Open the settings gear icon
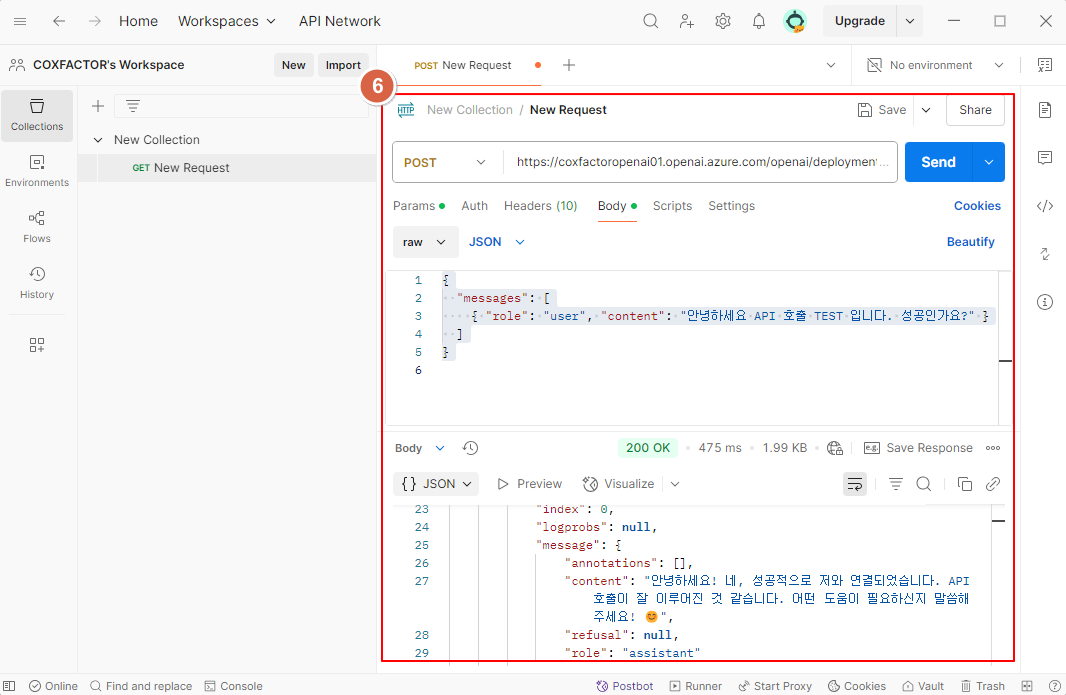Viewport: 1066px width, 695px height. point(723,21)
